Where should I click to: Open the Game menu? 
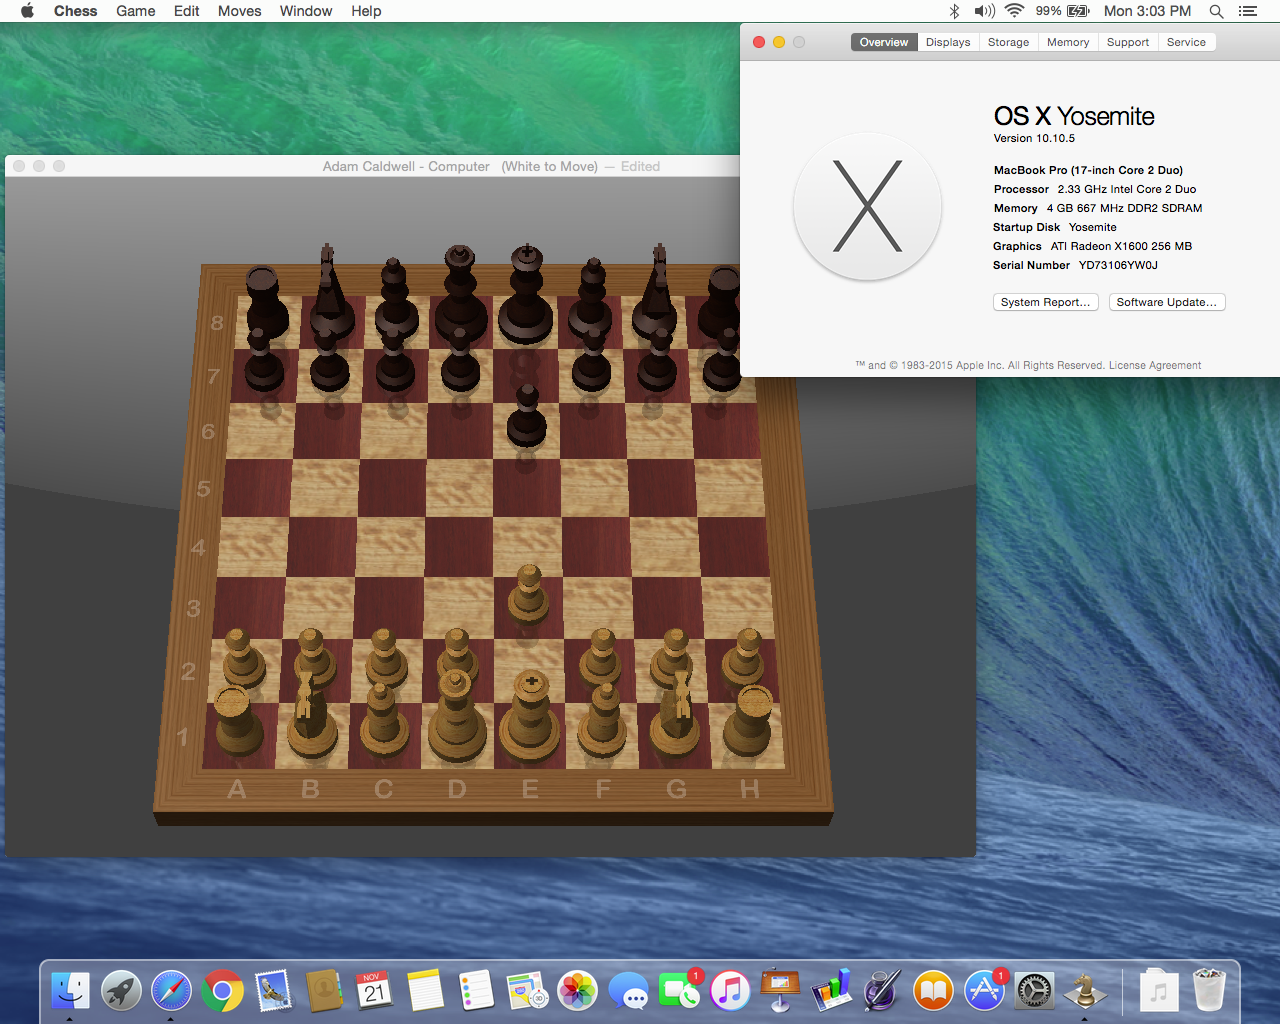[x=136, y=11]
